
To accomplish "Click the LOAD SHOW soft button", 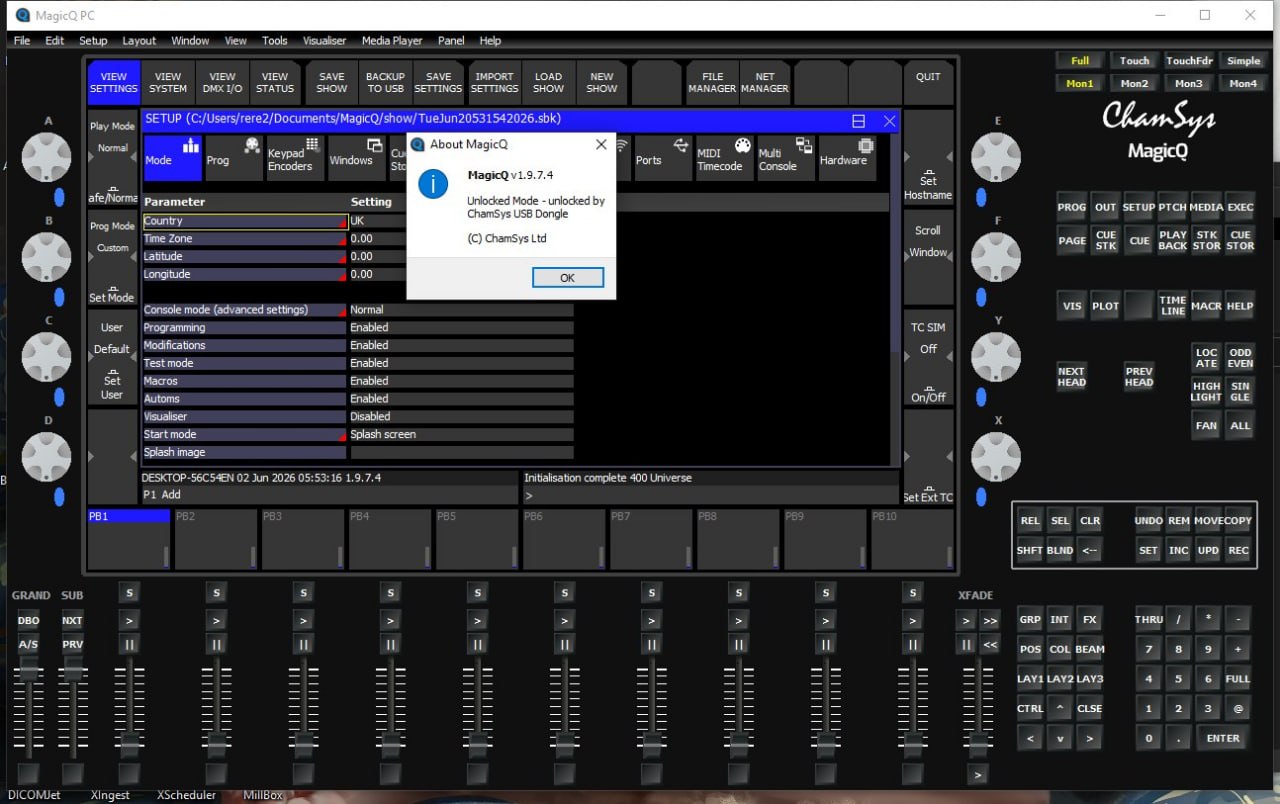I will click(548, 83).
